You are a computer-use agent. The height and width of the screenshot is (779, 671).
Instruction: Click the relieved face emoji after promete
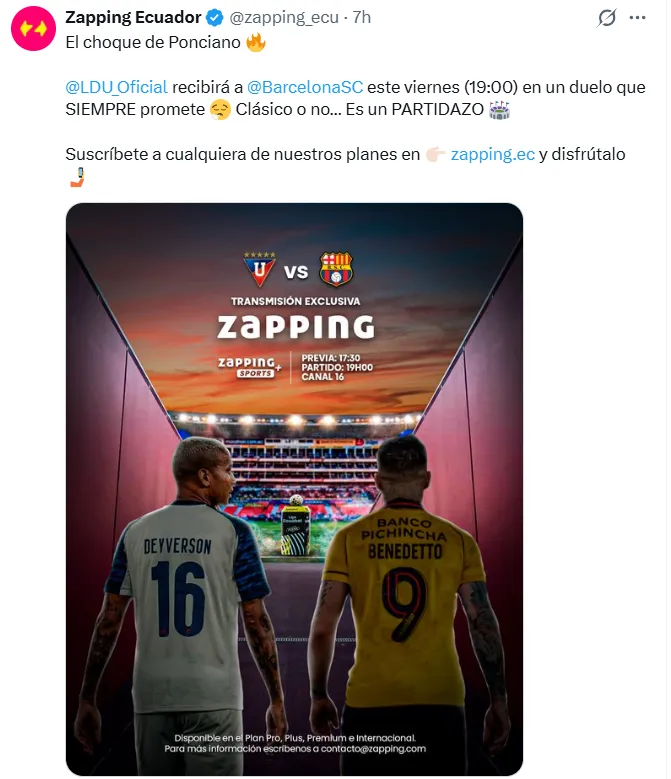[x=220, y=109]
